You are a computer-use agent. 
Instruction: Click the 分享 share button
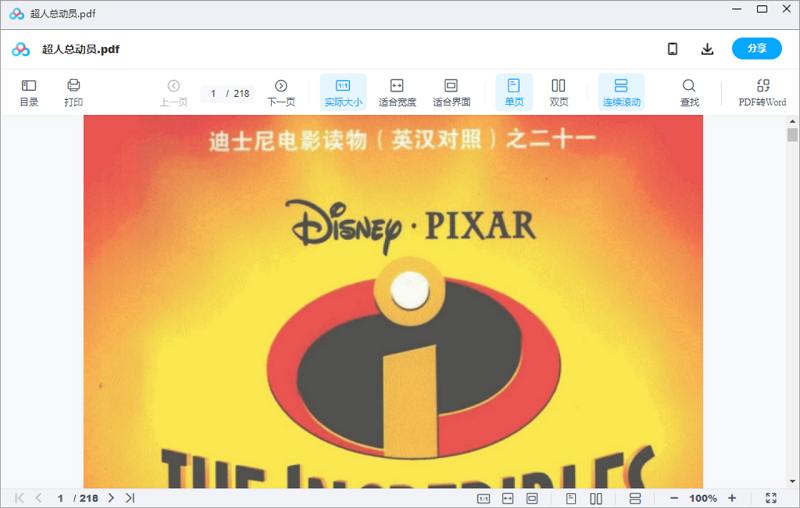coord(756,49)
